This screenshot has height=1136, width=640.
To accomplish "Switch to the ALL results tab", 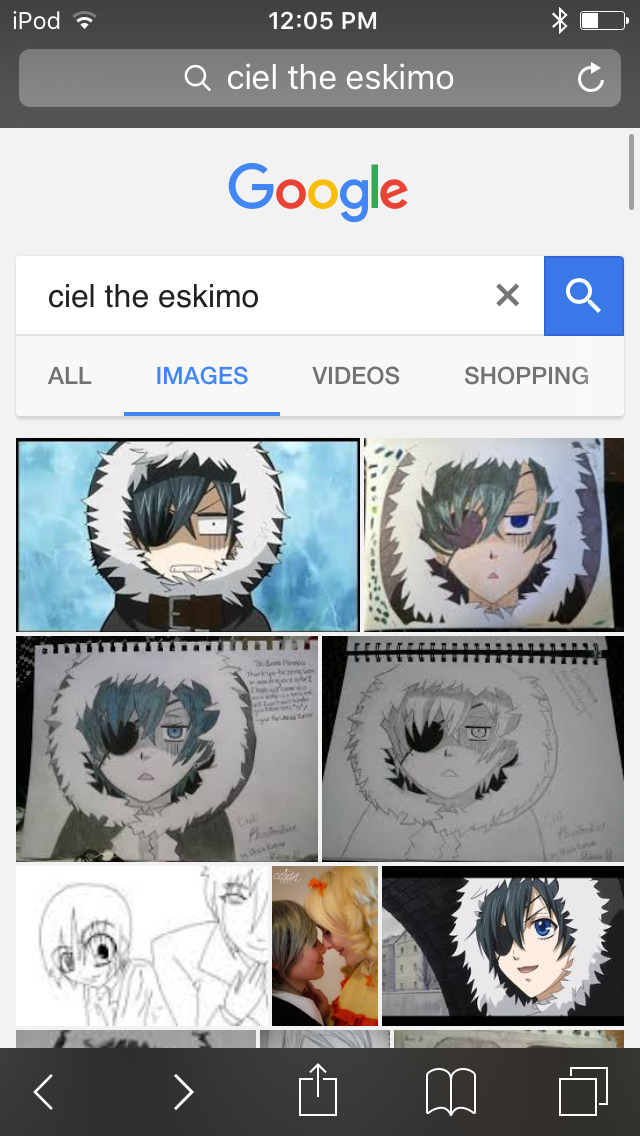I will pos(70,375).
